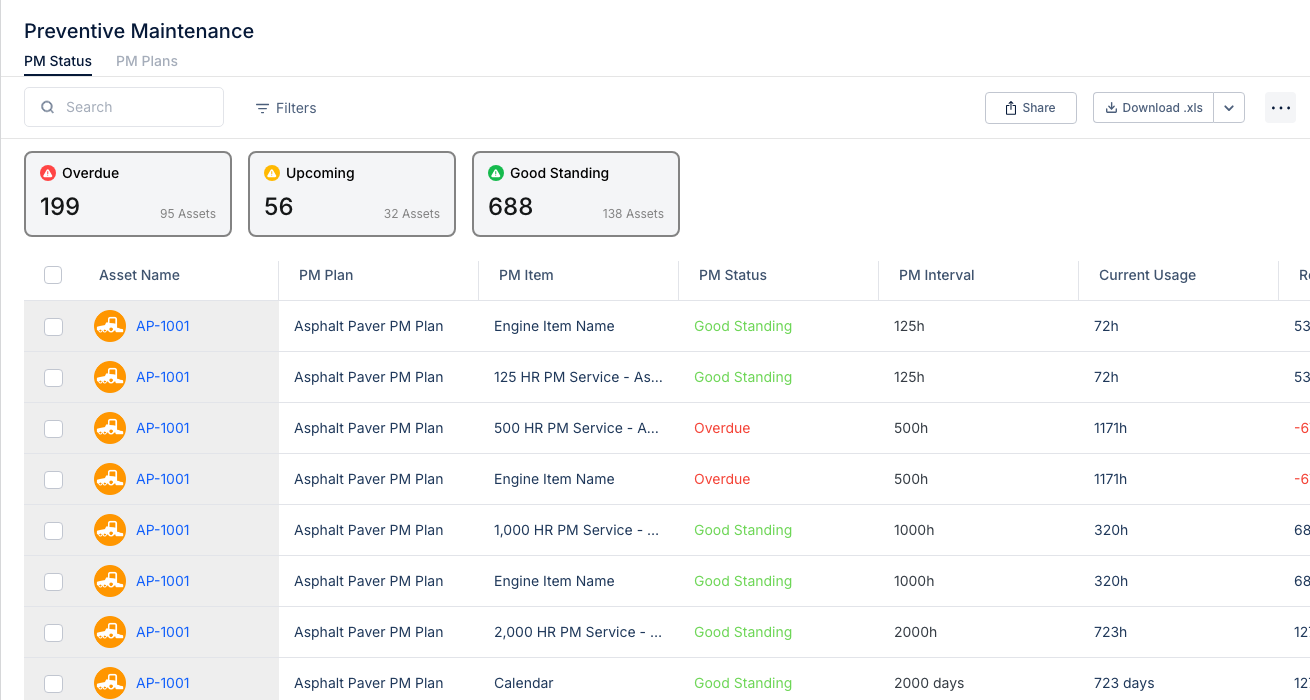Image resolution: width=1310 pixels, height=700 pixels.
Task: Click the '95 Assets' label
Action: tap(188, 214)
